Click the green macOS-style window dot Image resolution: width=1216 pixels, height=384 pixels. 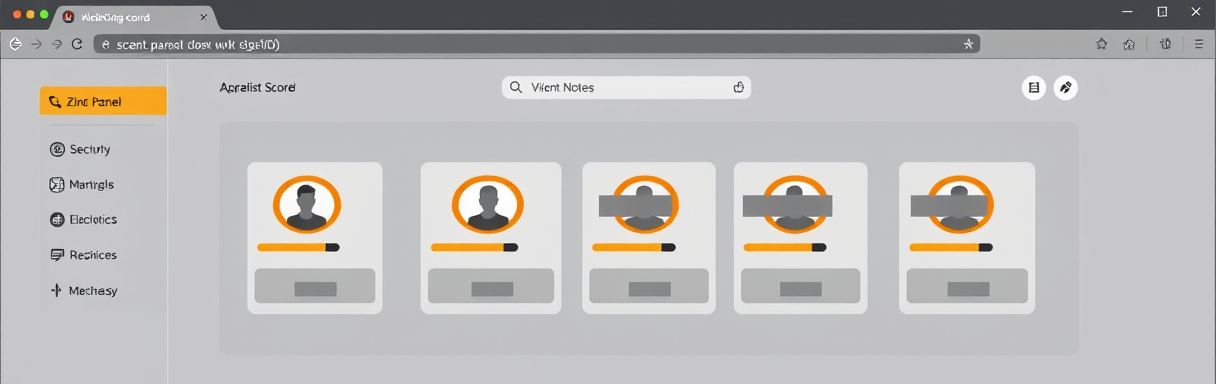pos(43,15)
